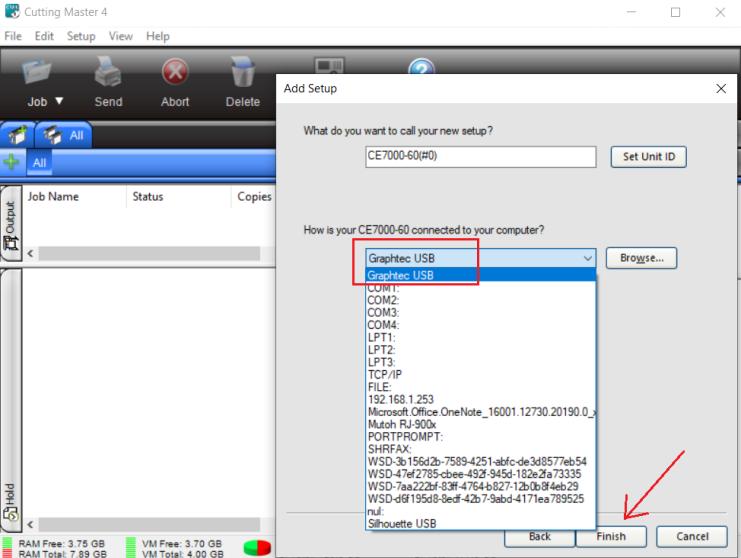The width and height of the screenshot is (741, 558).
Task: Click the Copies column header
Action: pos(254,196)
